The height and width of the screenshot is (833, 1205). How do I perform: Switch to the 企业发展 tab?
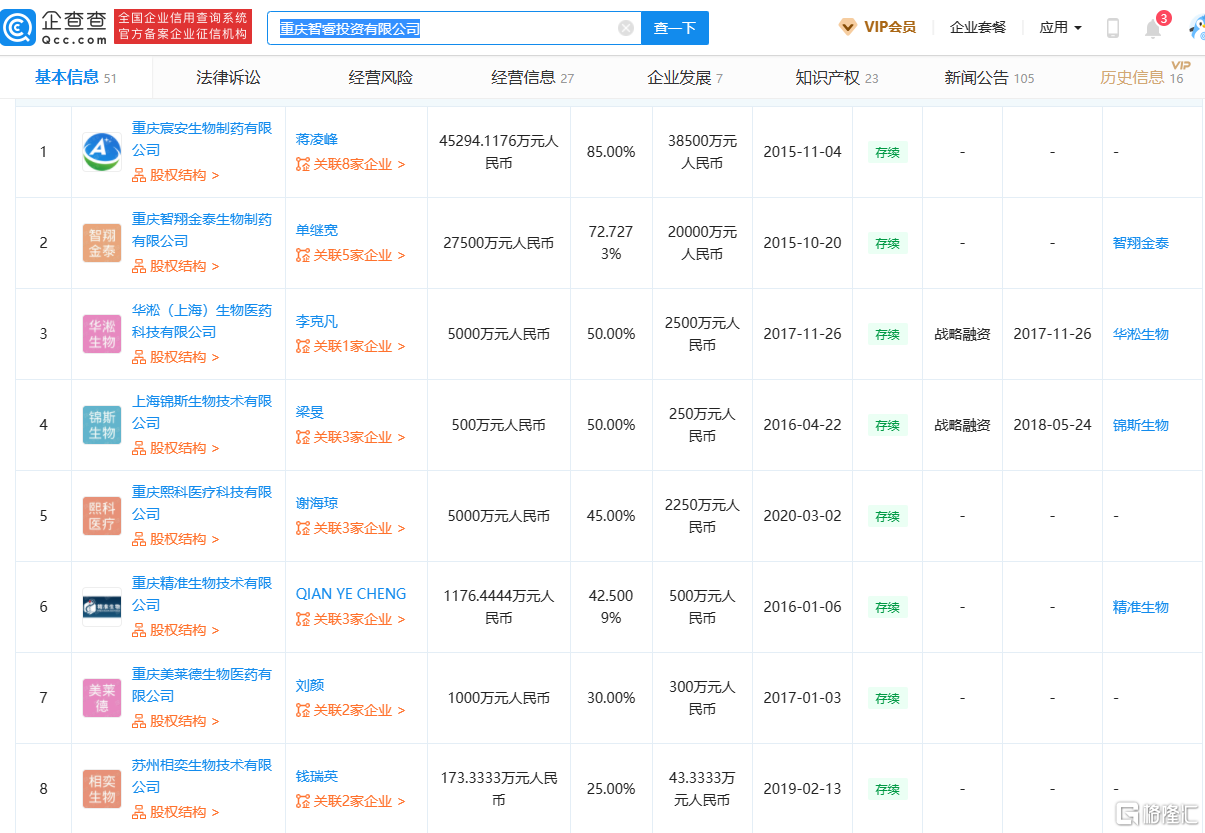[x=685, y=78]
